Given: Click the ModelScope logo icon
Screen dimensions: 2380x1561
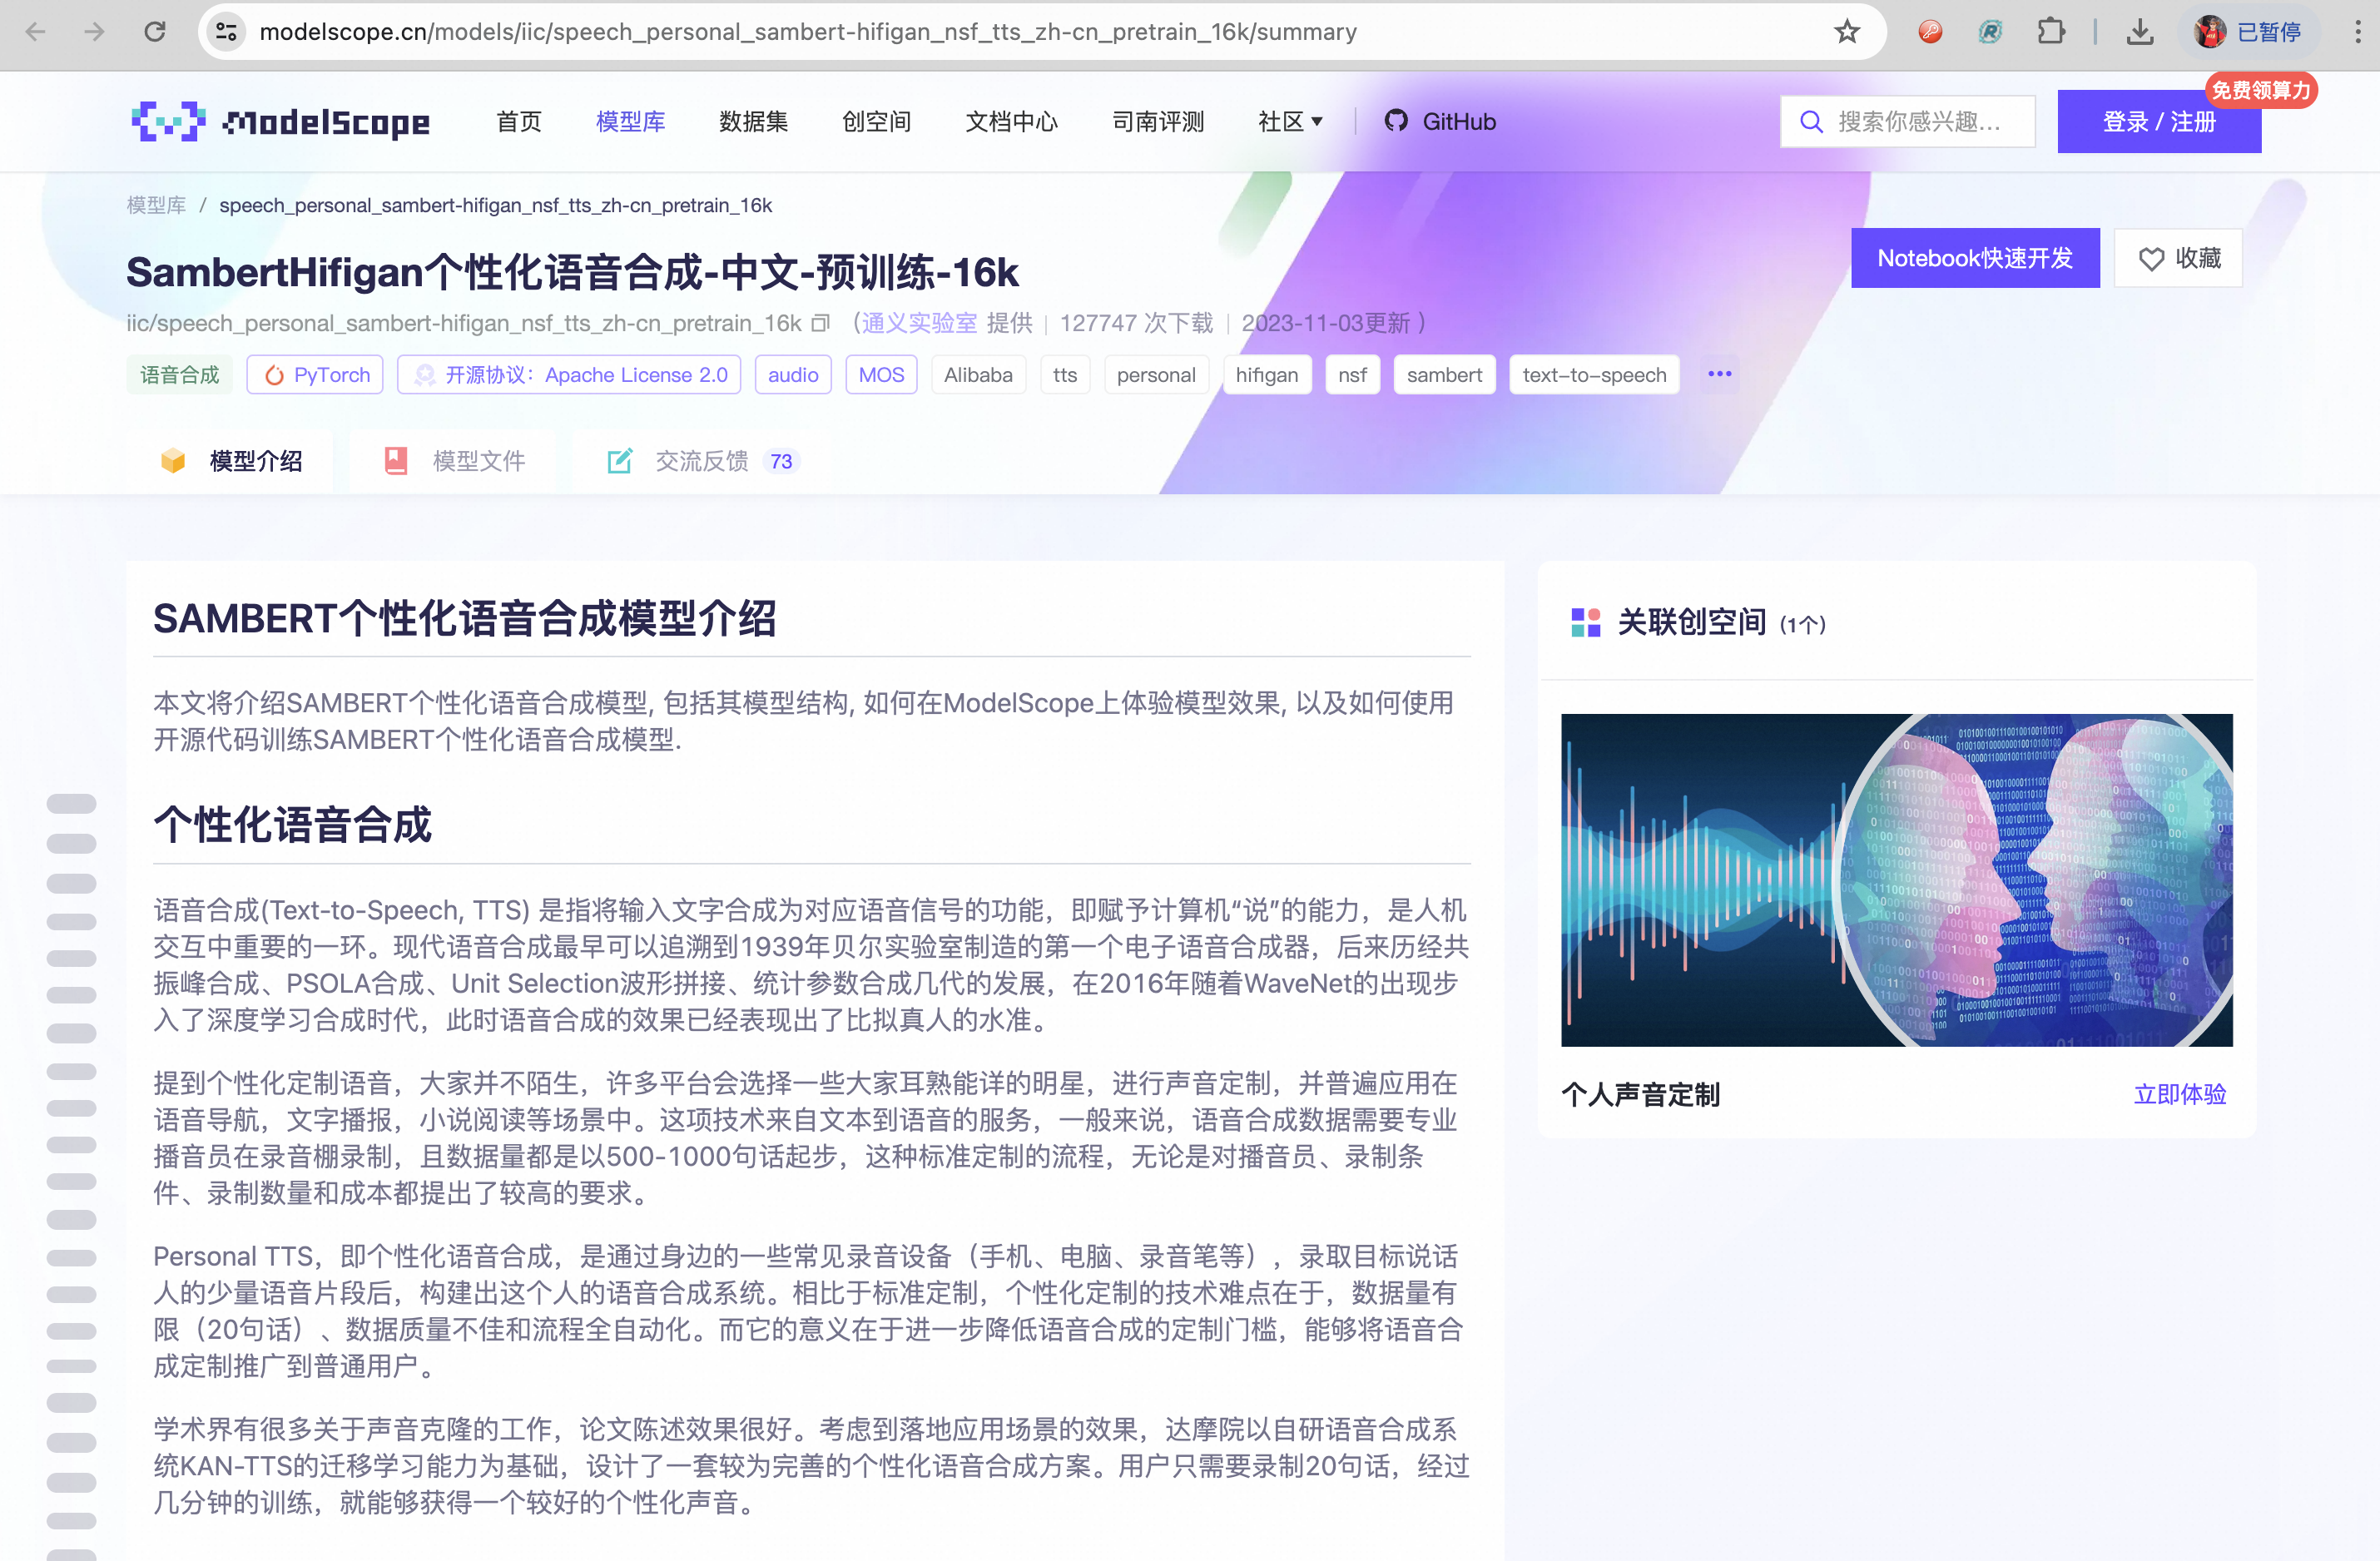Looking at the screenshot, I should (x=168, y=121).
